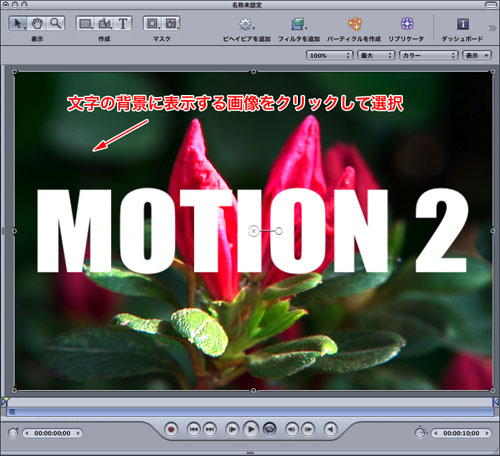Open the ビヘイビアを追加 gear icon

click(246, 24)
